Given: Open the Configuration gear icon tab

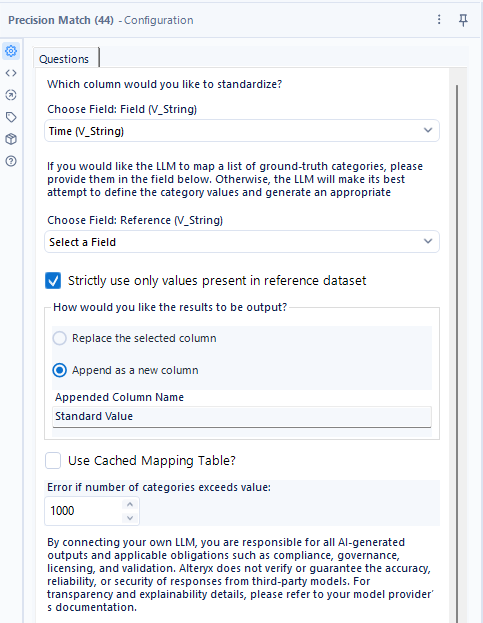Looking at the screenshot, I should [11, 51].
